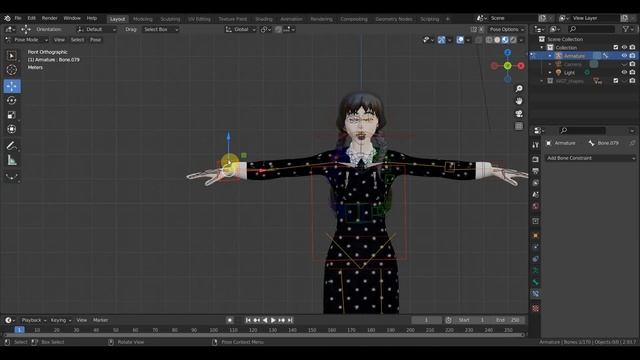The width and height of the screenshot is (640, 360).
Task: Open the Bone Constraint properties tab
Action: pos(536,293)
